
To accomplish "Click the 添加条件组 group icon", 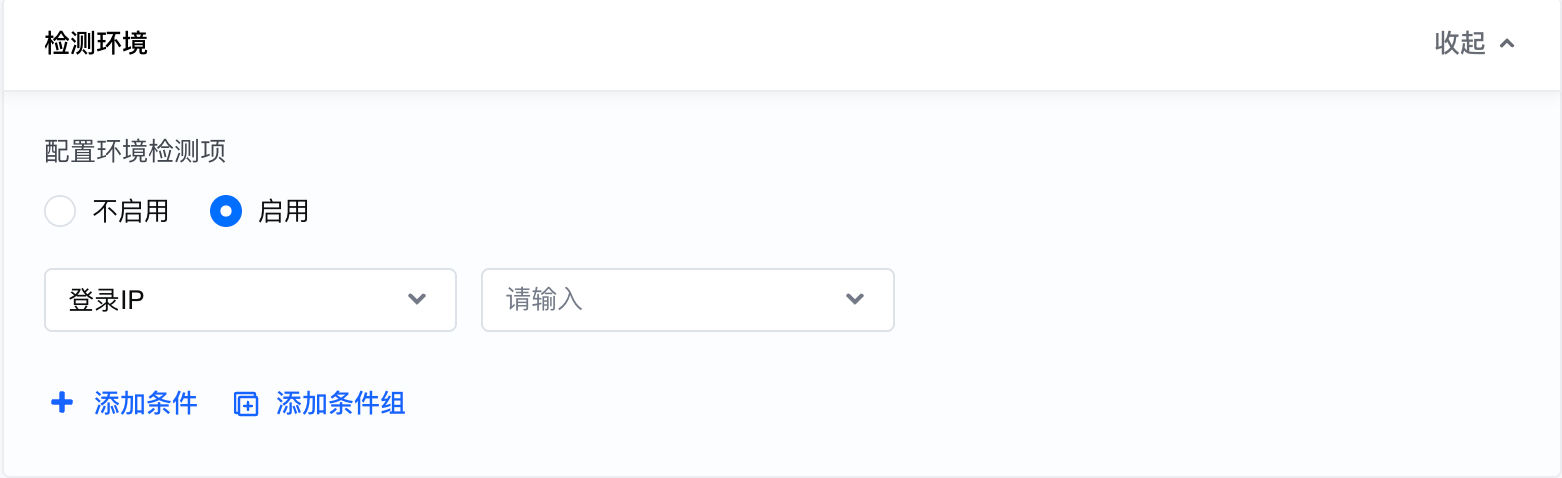I will 246,404.
